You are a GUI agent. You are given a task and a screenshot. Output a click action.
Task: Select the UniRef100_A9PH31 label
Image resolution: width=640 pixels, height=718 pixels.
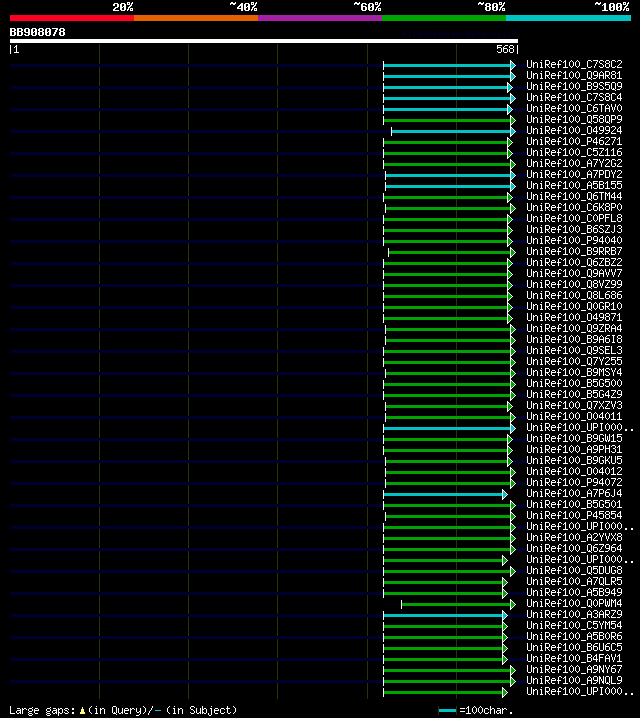[574, 449]
